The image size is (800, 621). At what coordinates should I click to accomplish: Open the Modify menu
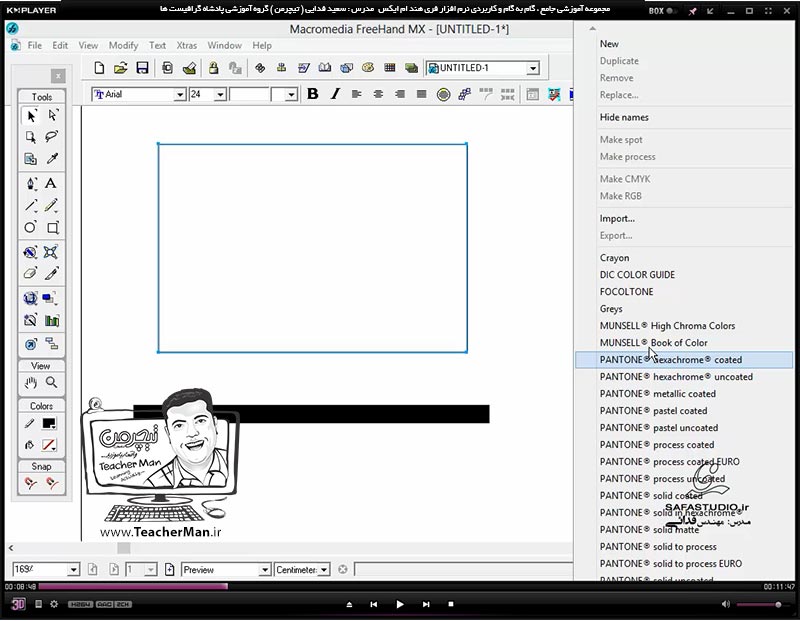(123, 45)
